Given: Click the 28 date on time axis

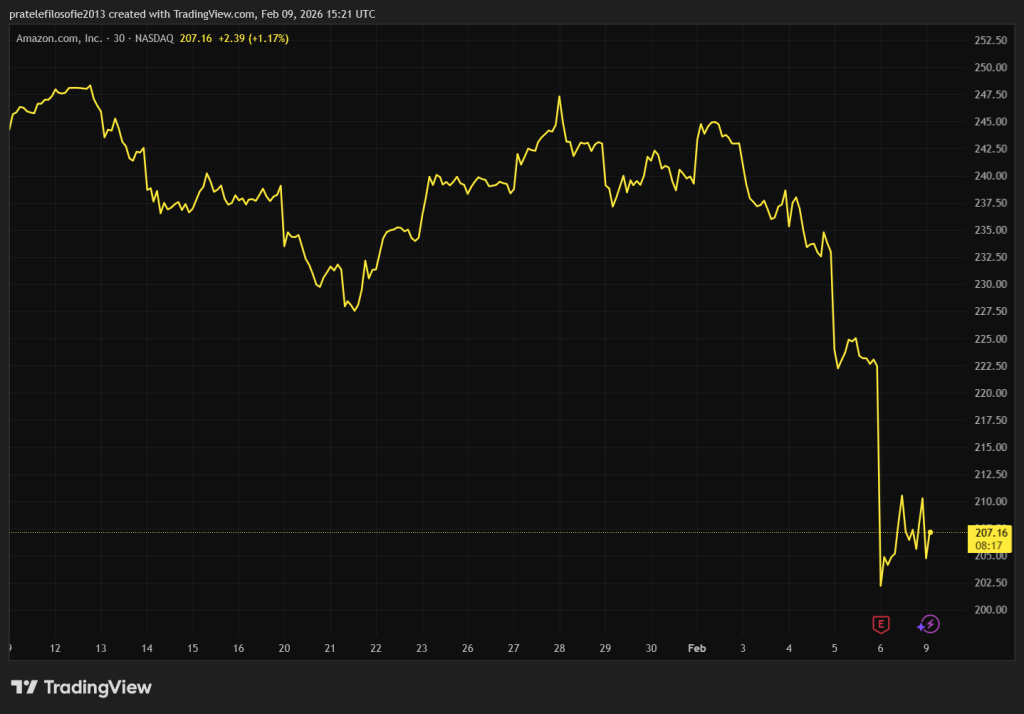Looking at the screenshot, I should pos(559,648).
